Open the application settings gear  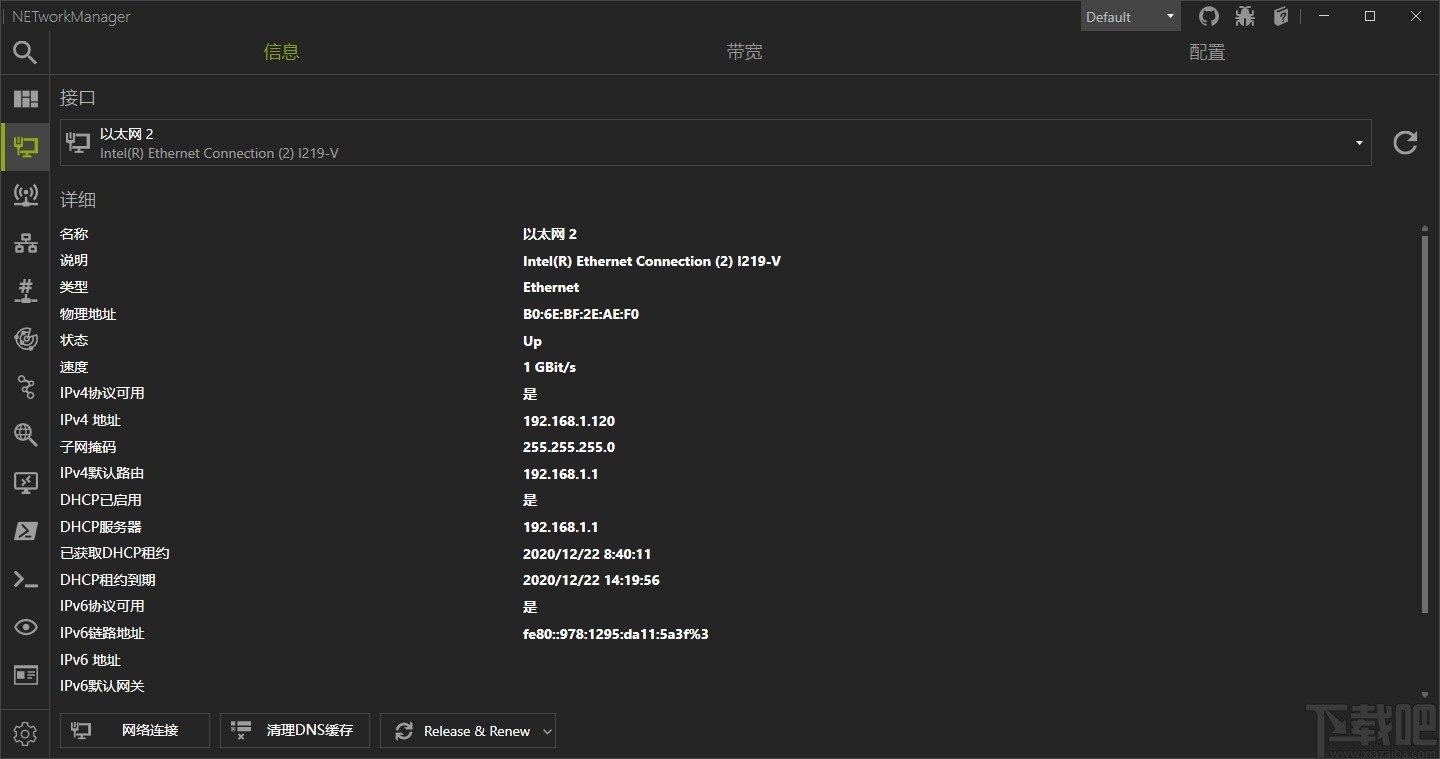pyautogui.click(x=25, y=733)
